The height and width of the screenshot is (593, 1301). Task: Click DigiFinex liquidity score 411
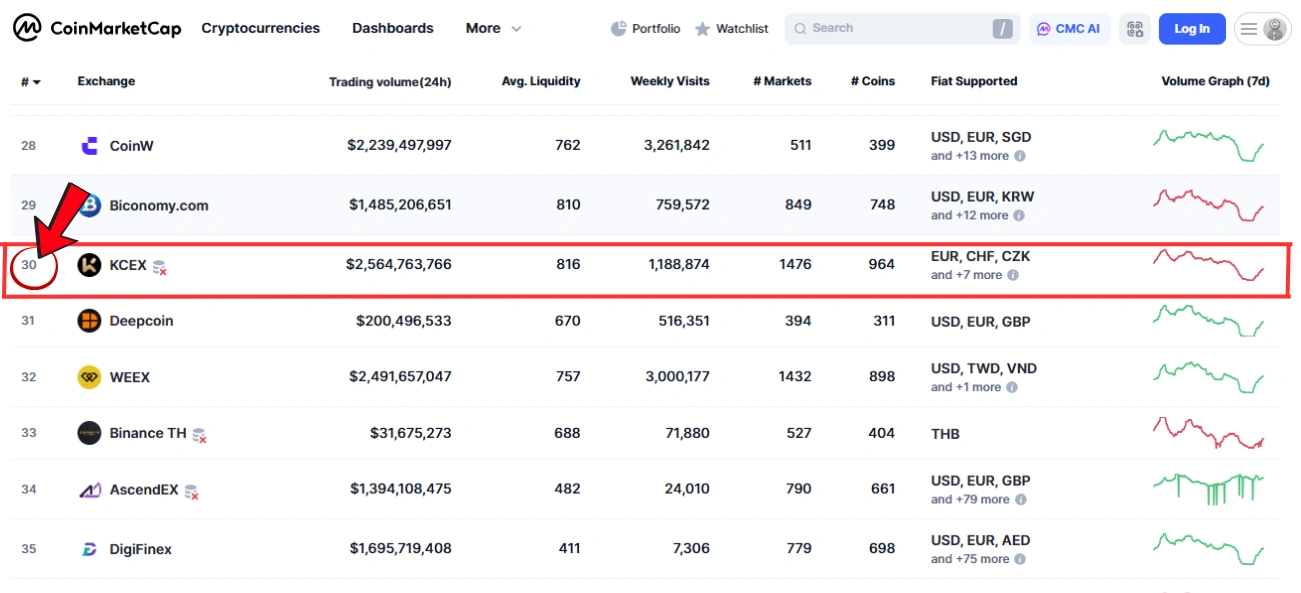coord(568,549)
